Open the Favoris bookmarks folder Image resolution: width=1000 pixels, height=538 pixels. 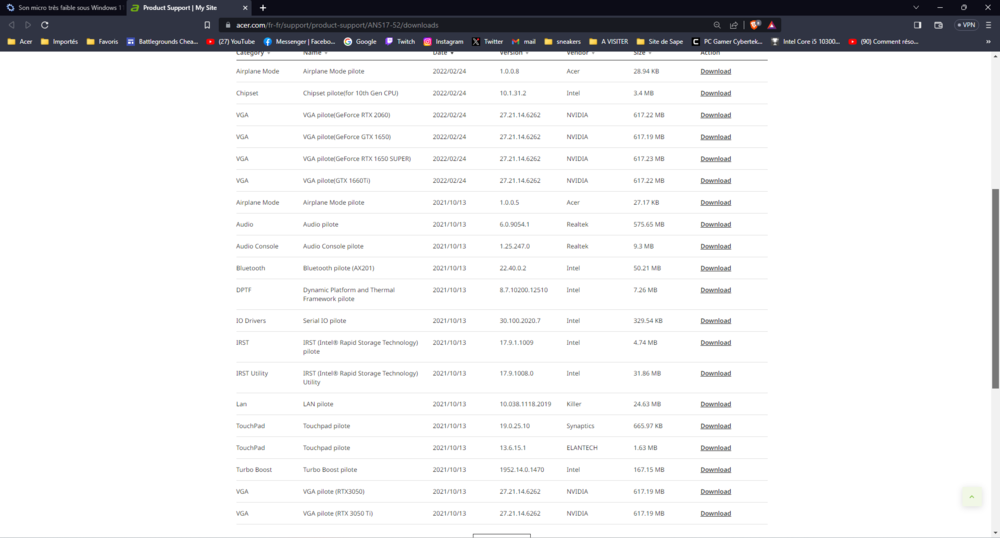pyautogui.click(x=102, y=41)
